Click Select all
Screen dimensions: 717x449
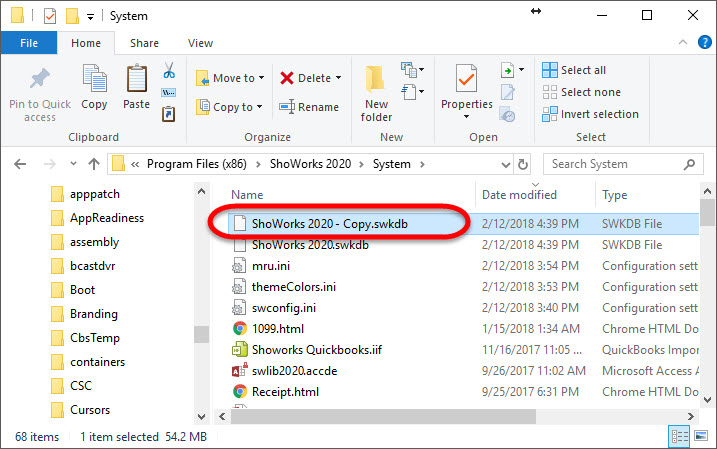pyautogui.click(x=574, y=70)
